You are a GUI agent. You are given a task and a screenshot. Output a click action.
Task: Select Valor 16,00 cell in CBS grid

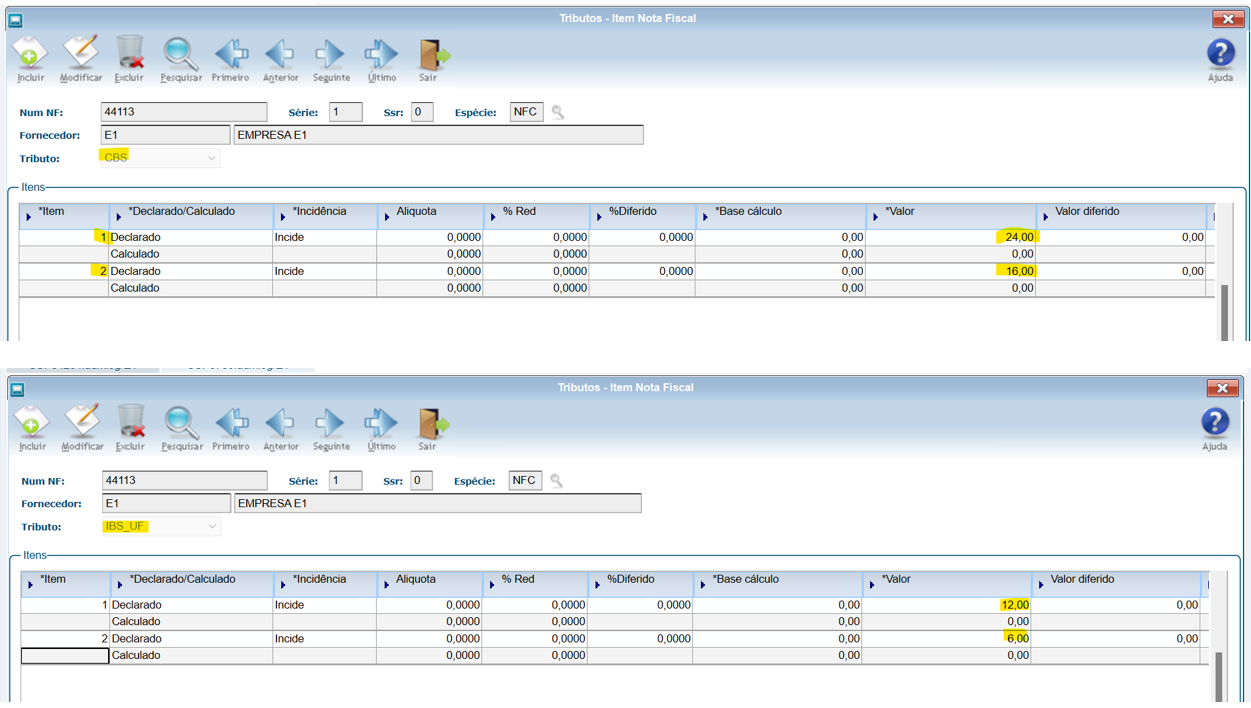951,271
